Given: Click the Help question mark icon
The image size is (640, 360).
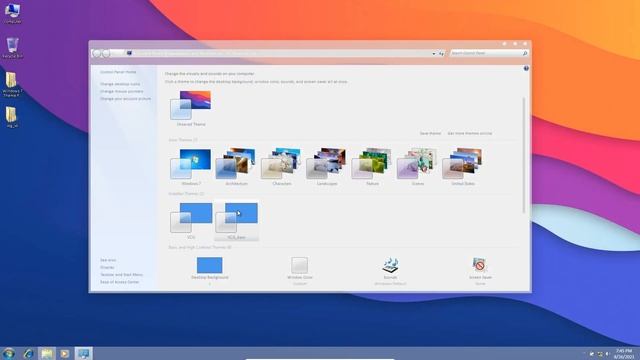Looking at the screenshot, I should tap(526, 68).
